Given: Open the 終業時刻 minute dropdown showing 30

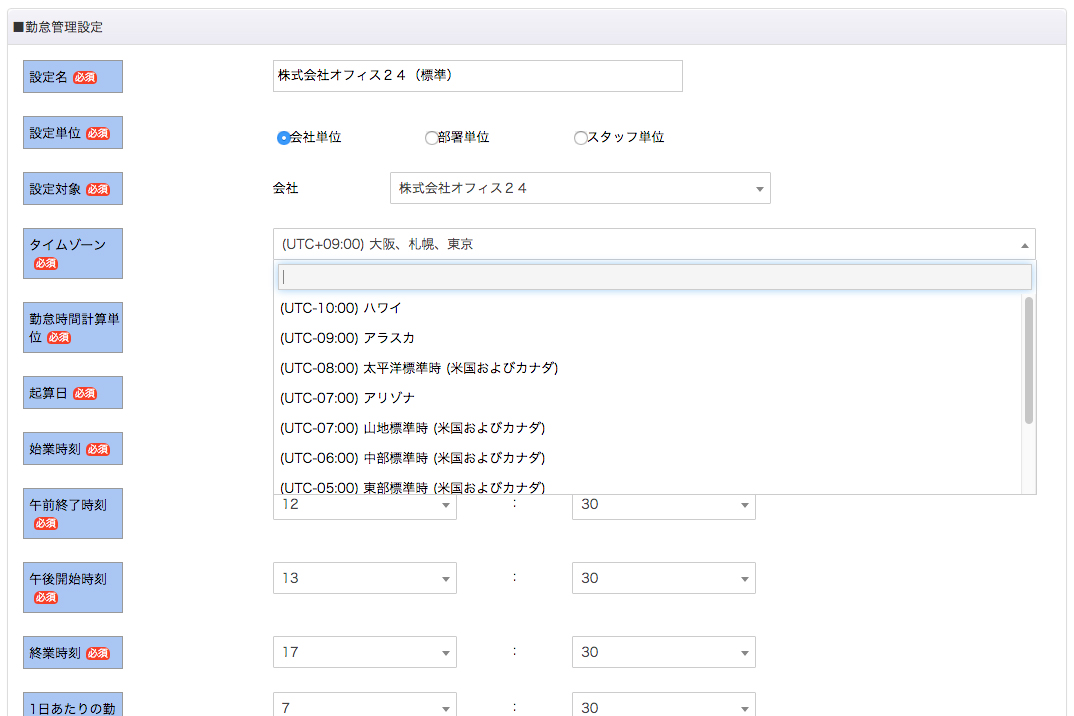Looking at the screenshot, I should [663, 652].
